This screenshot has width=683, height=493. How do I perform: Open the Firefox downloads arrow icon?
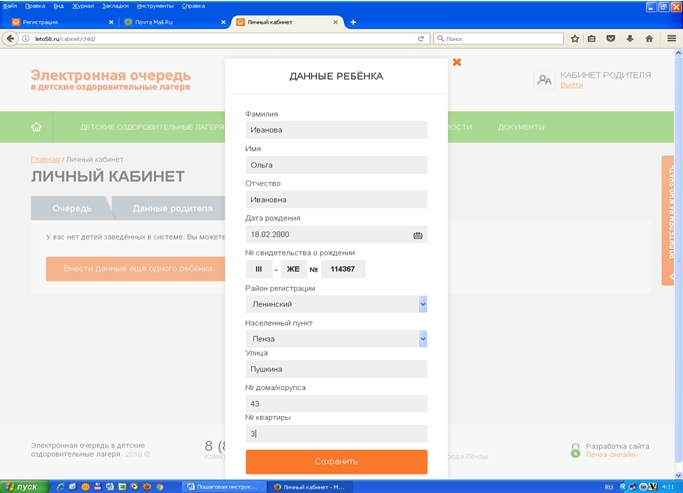630,39
